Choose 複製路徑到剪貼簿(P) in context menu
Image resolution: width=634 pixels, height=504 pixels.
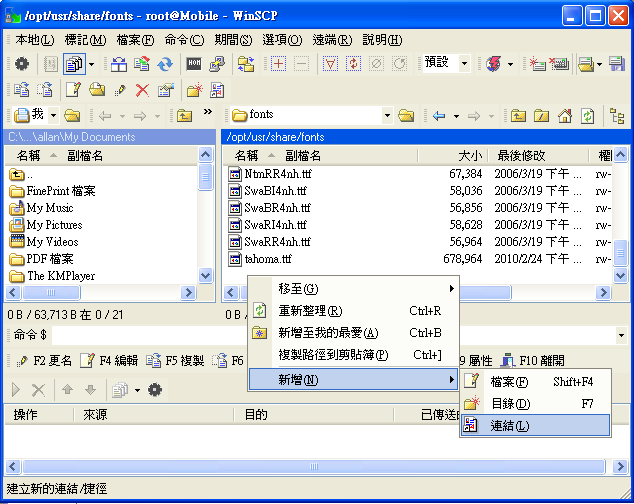point(353,355)
